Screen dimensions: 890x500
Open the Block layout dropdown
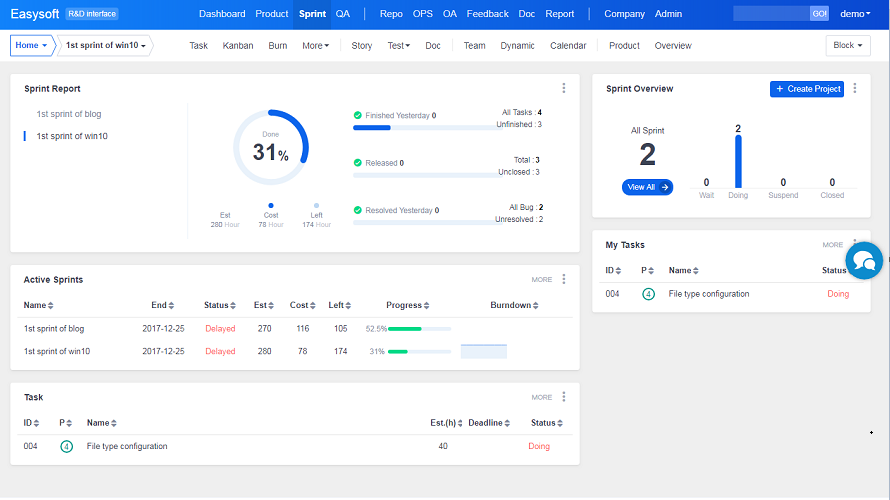pyautogui.click(x=848, y=46)
